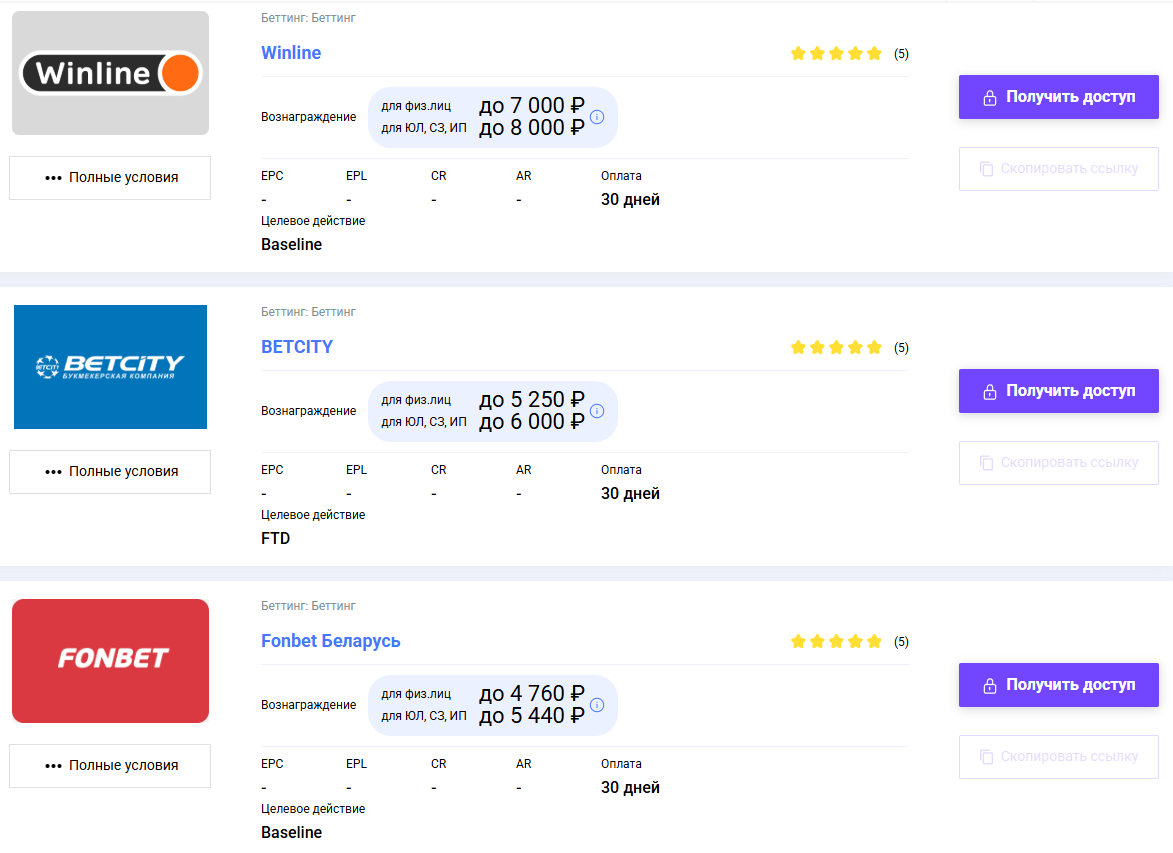Open the Winline offer title link
The width and height of the screenshot is (1173, 853).
click(291, 53)
